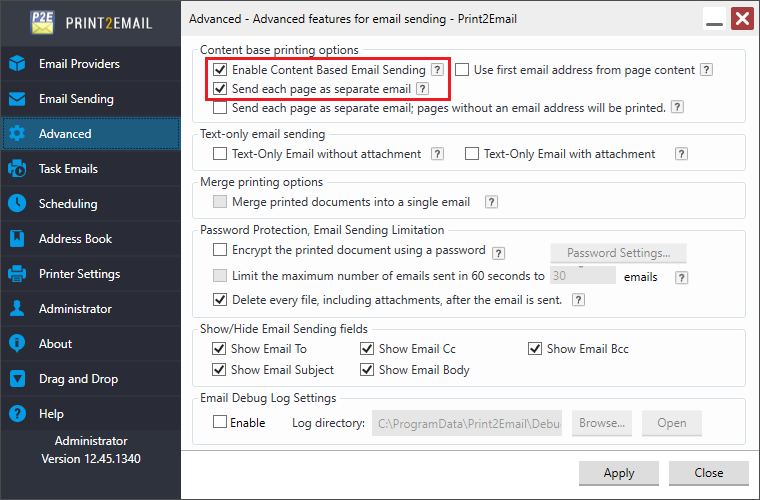Image resolution: width=760 pixels, height=500 pixels.
Task: Click the Email Providers cube icon
Action: tap(17, 64)
